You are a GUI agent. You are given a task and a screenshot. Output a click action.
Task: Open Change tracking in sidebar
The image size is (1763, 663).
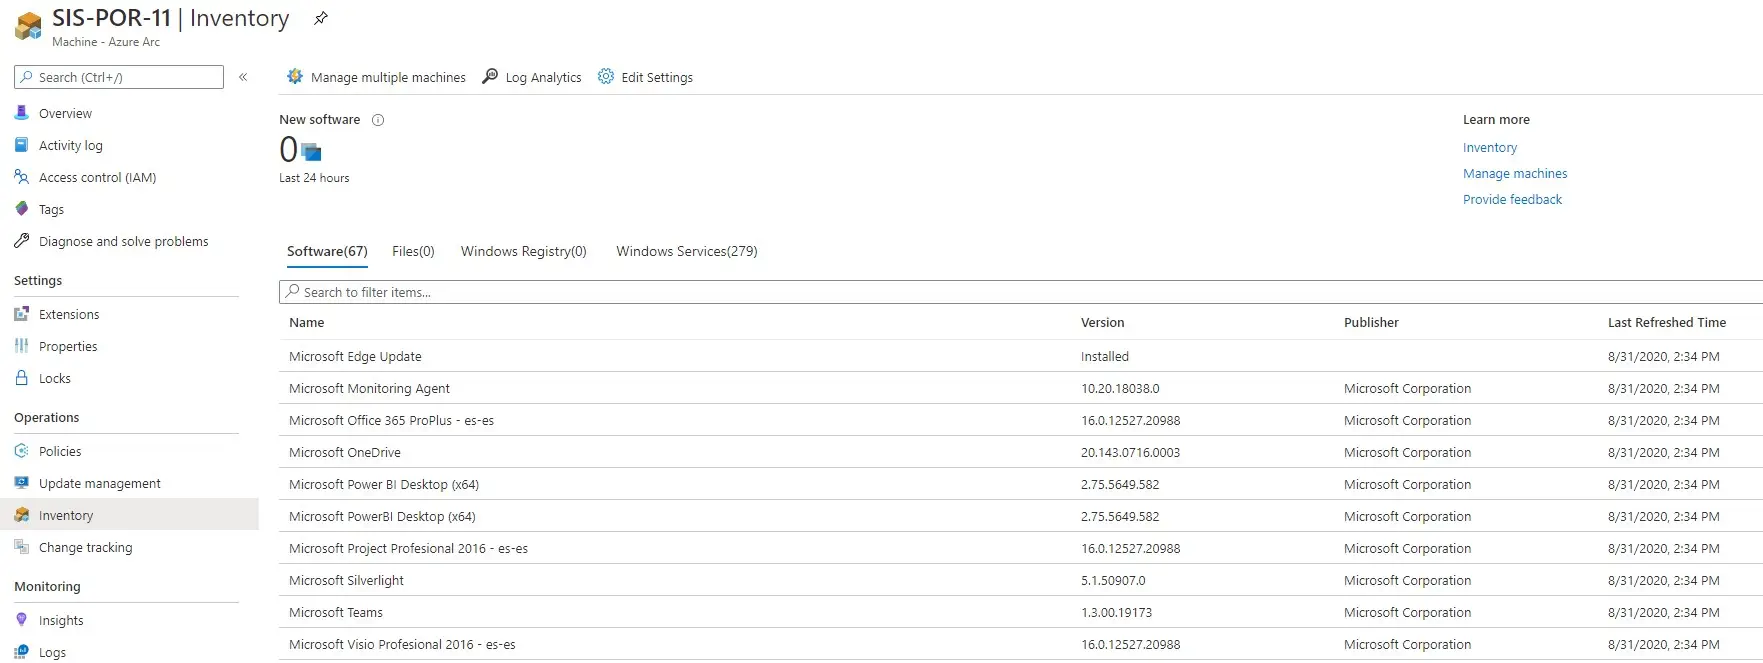(85, 548)
